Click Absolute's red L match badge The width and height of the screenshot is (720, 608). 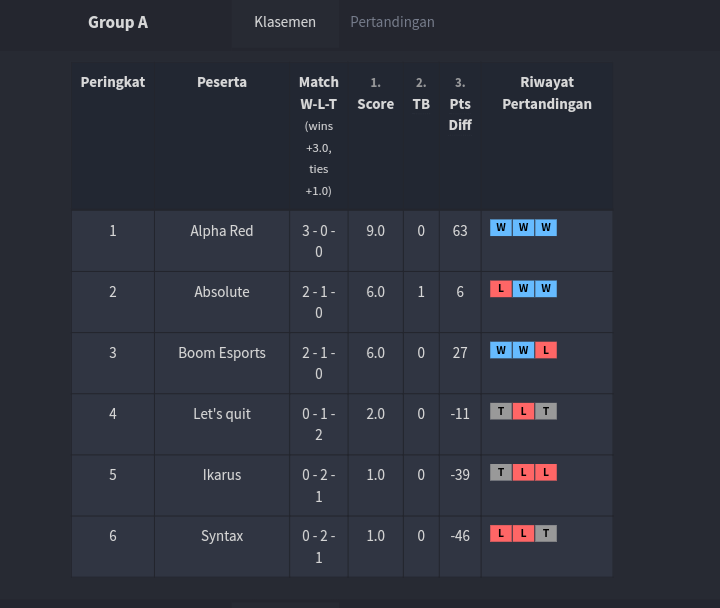click(500, 289)
